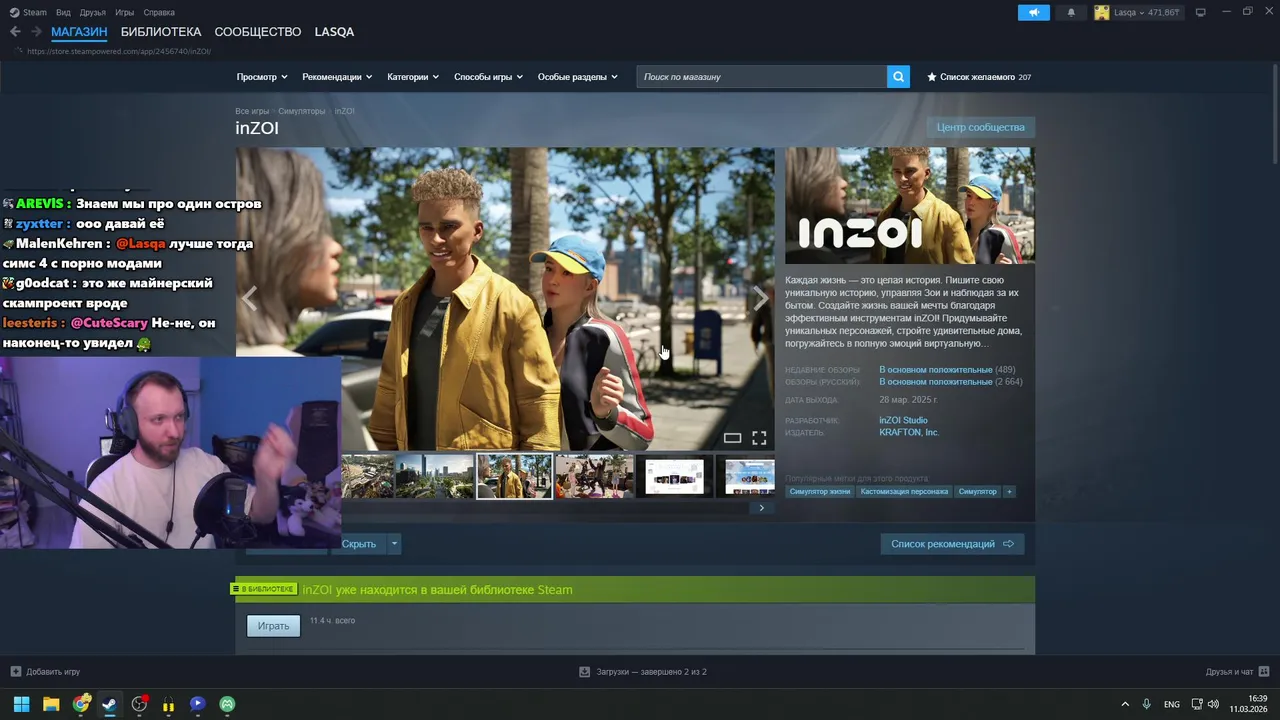Open the LASQA profile tab
This screenshot has width=1280, height=720.
[x=334, y=32]
